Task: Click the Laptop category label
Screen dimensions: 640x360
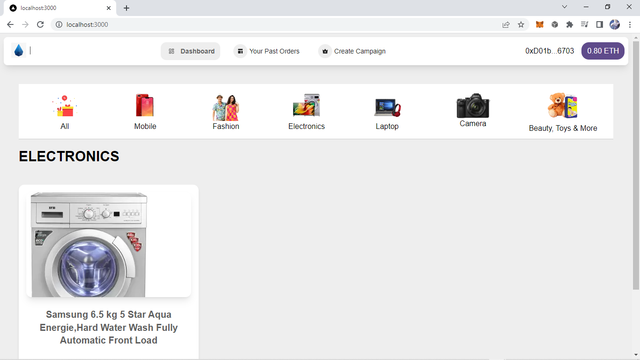Action: 387,127
